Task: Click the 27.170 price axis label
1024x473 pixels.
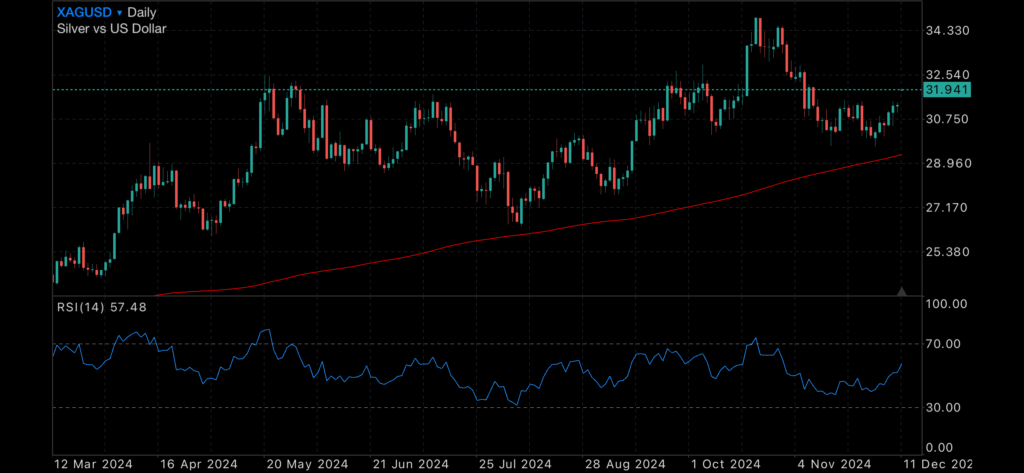Action: 948,208
